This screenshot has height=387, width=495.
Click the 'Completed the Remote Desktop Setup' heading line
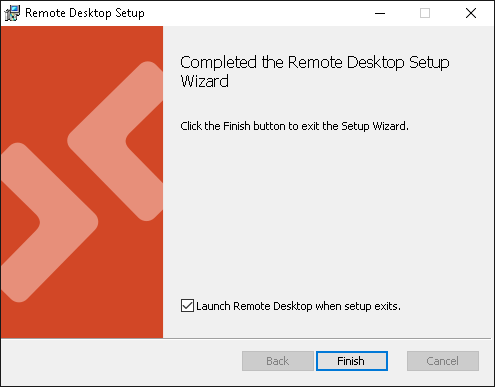pyautogui.click(x=315, y=62)
